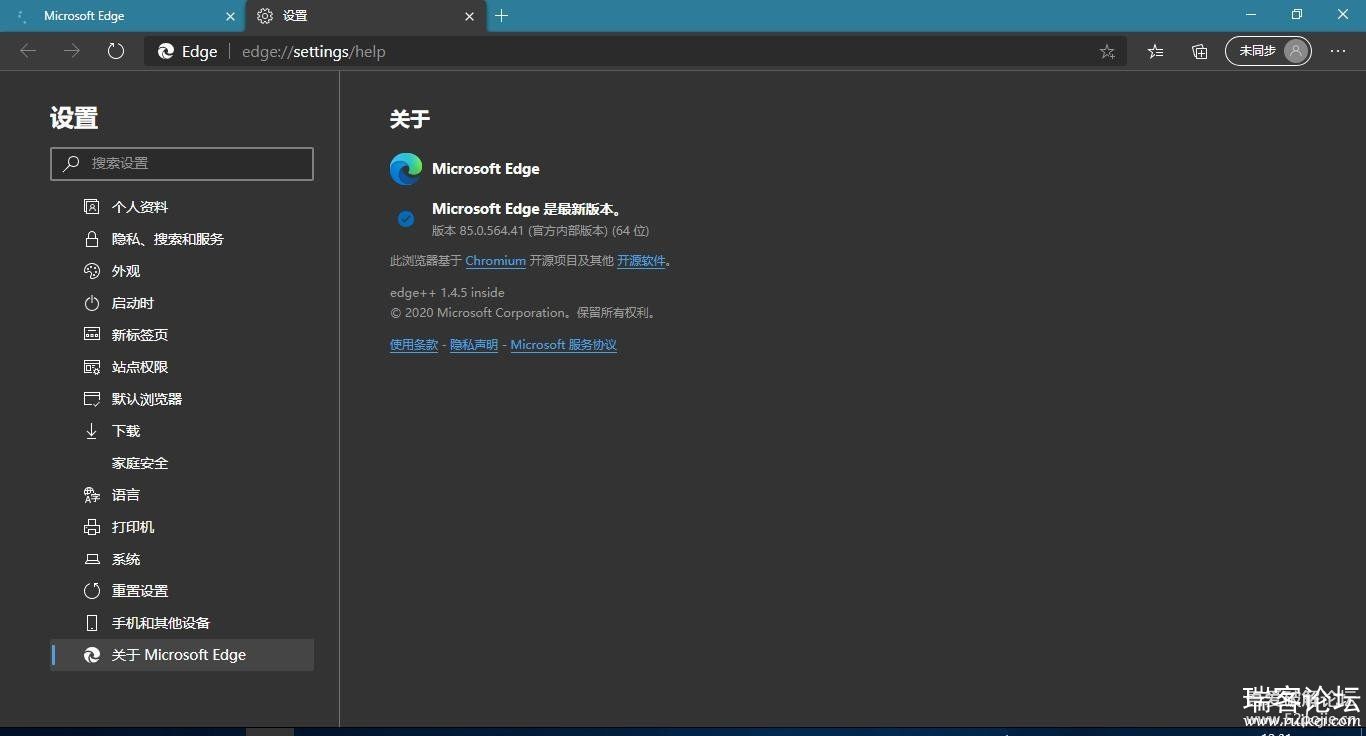Go to 下载 settings
The image size is (1366, 736).
182,431
